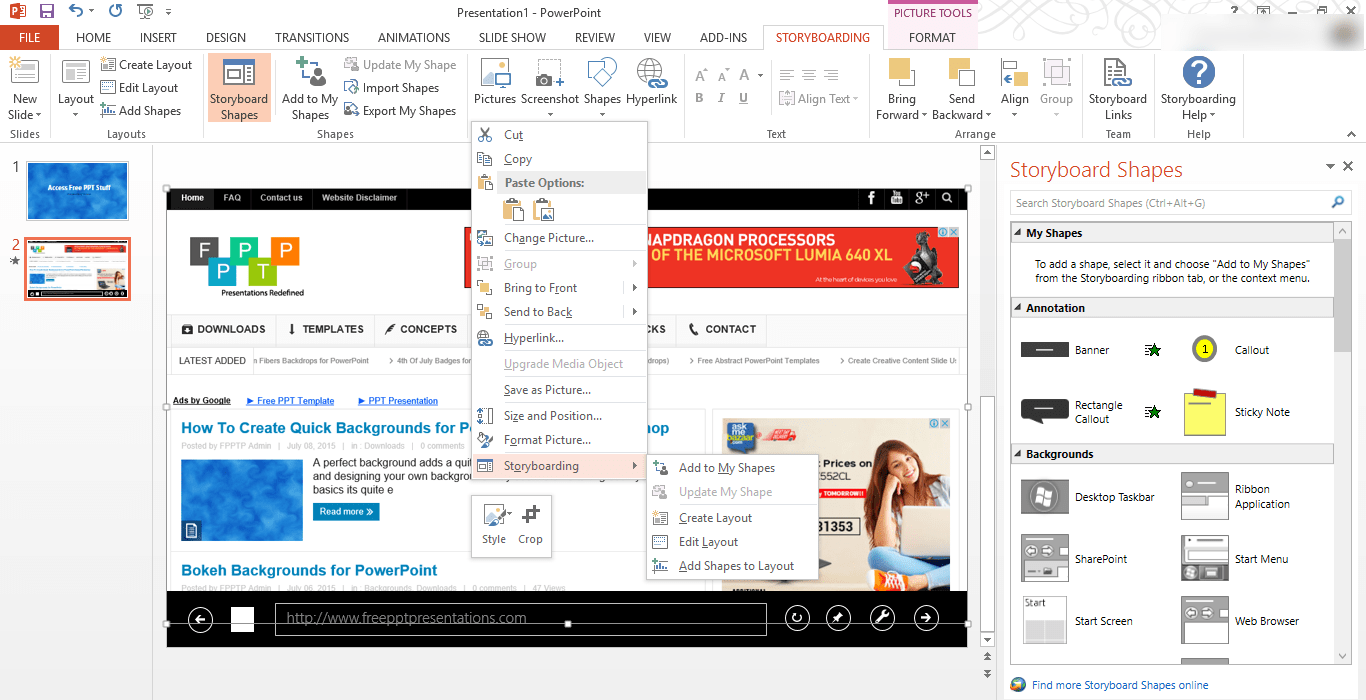Select slide 1 thumbnail in the slide panel
Image resolution: width=1366 pixels, height=700 pixels.
(78, 191)
